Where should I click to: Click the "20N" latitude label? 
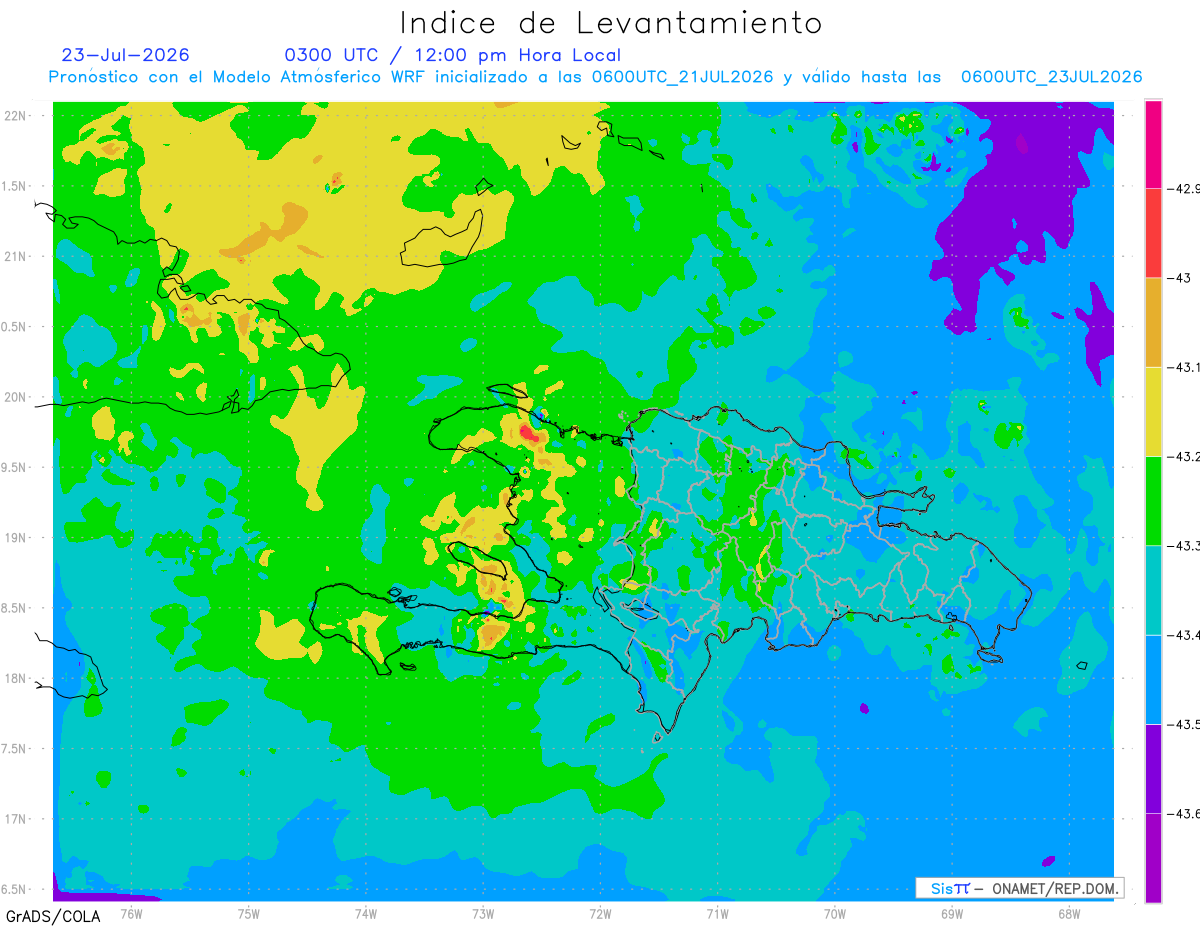tap(16, 397)
